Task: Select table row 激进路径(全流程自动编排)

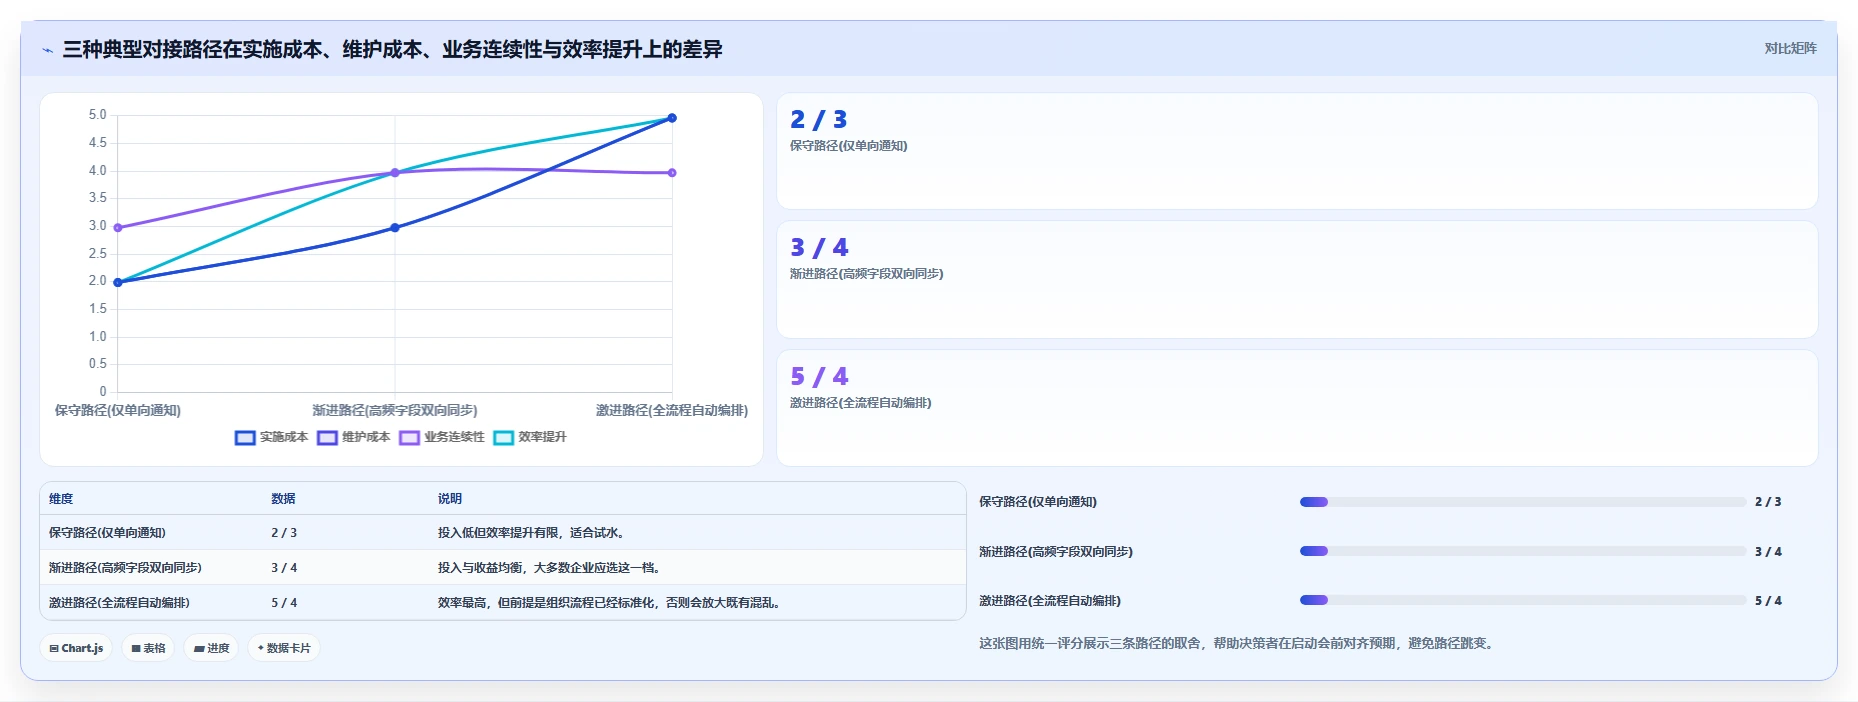Action: pos(503,603)
